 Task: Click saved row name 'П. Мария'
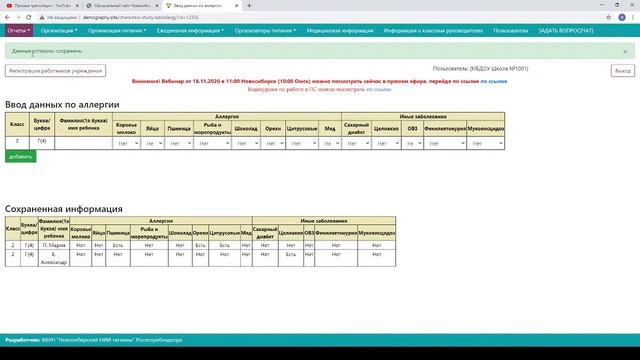click(54, 245)
